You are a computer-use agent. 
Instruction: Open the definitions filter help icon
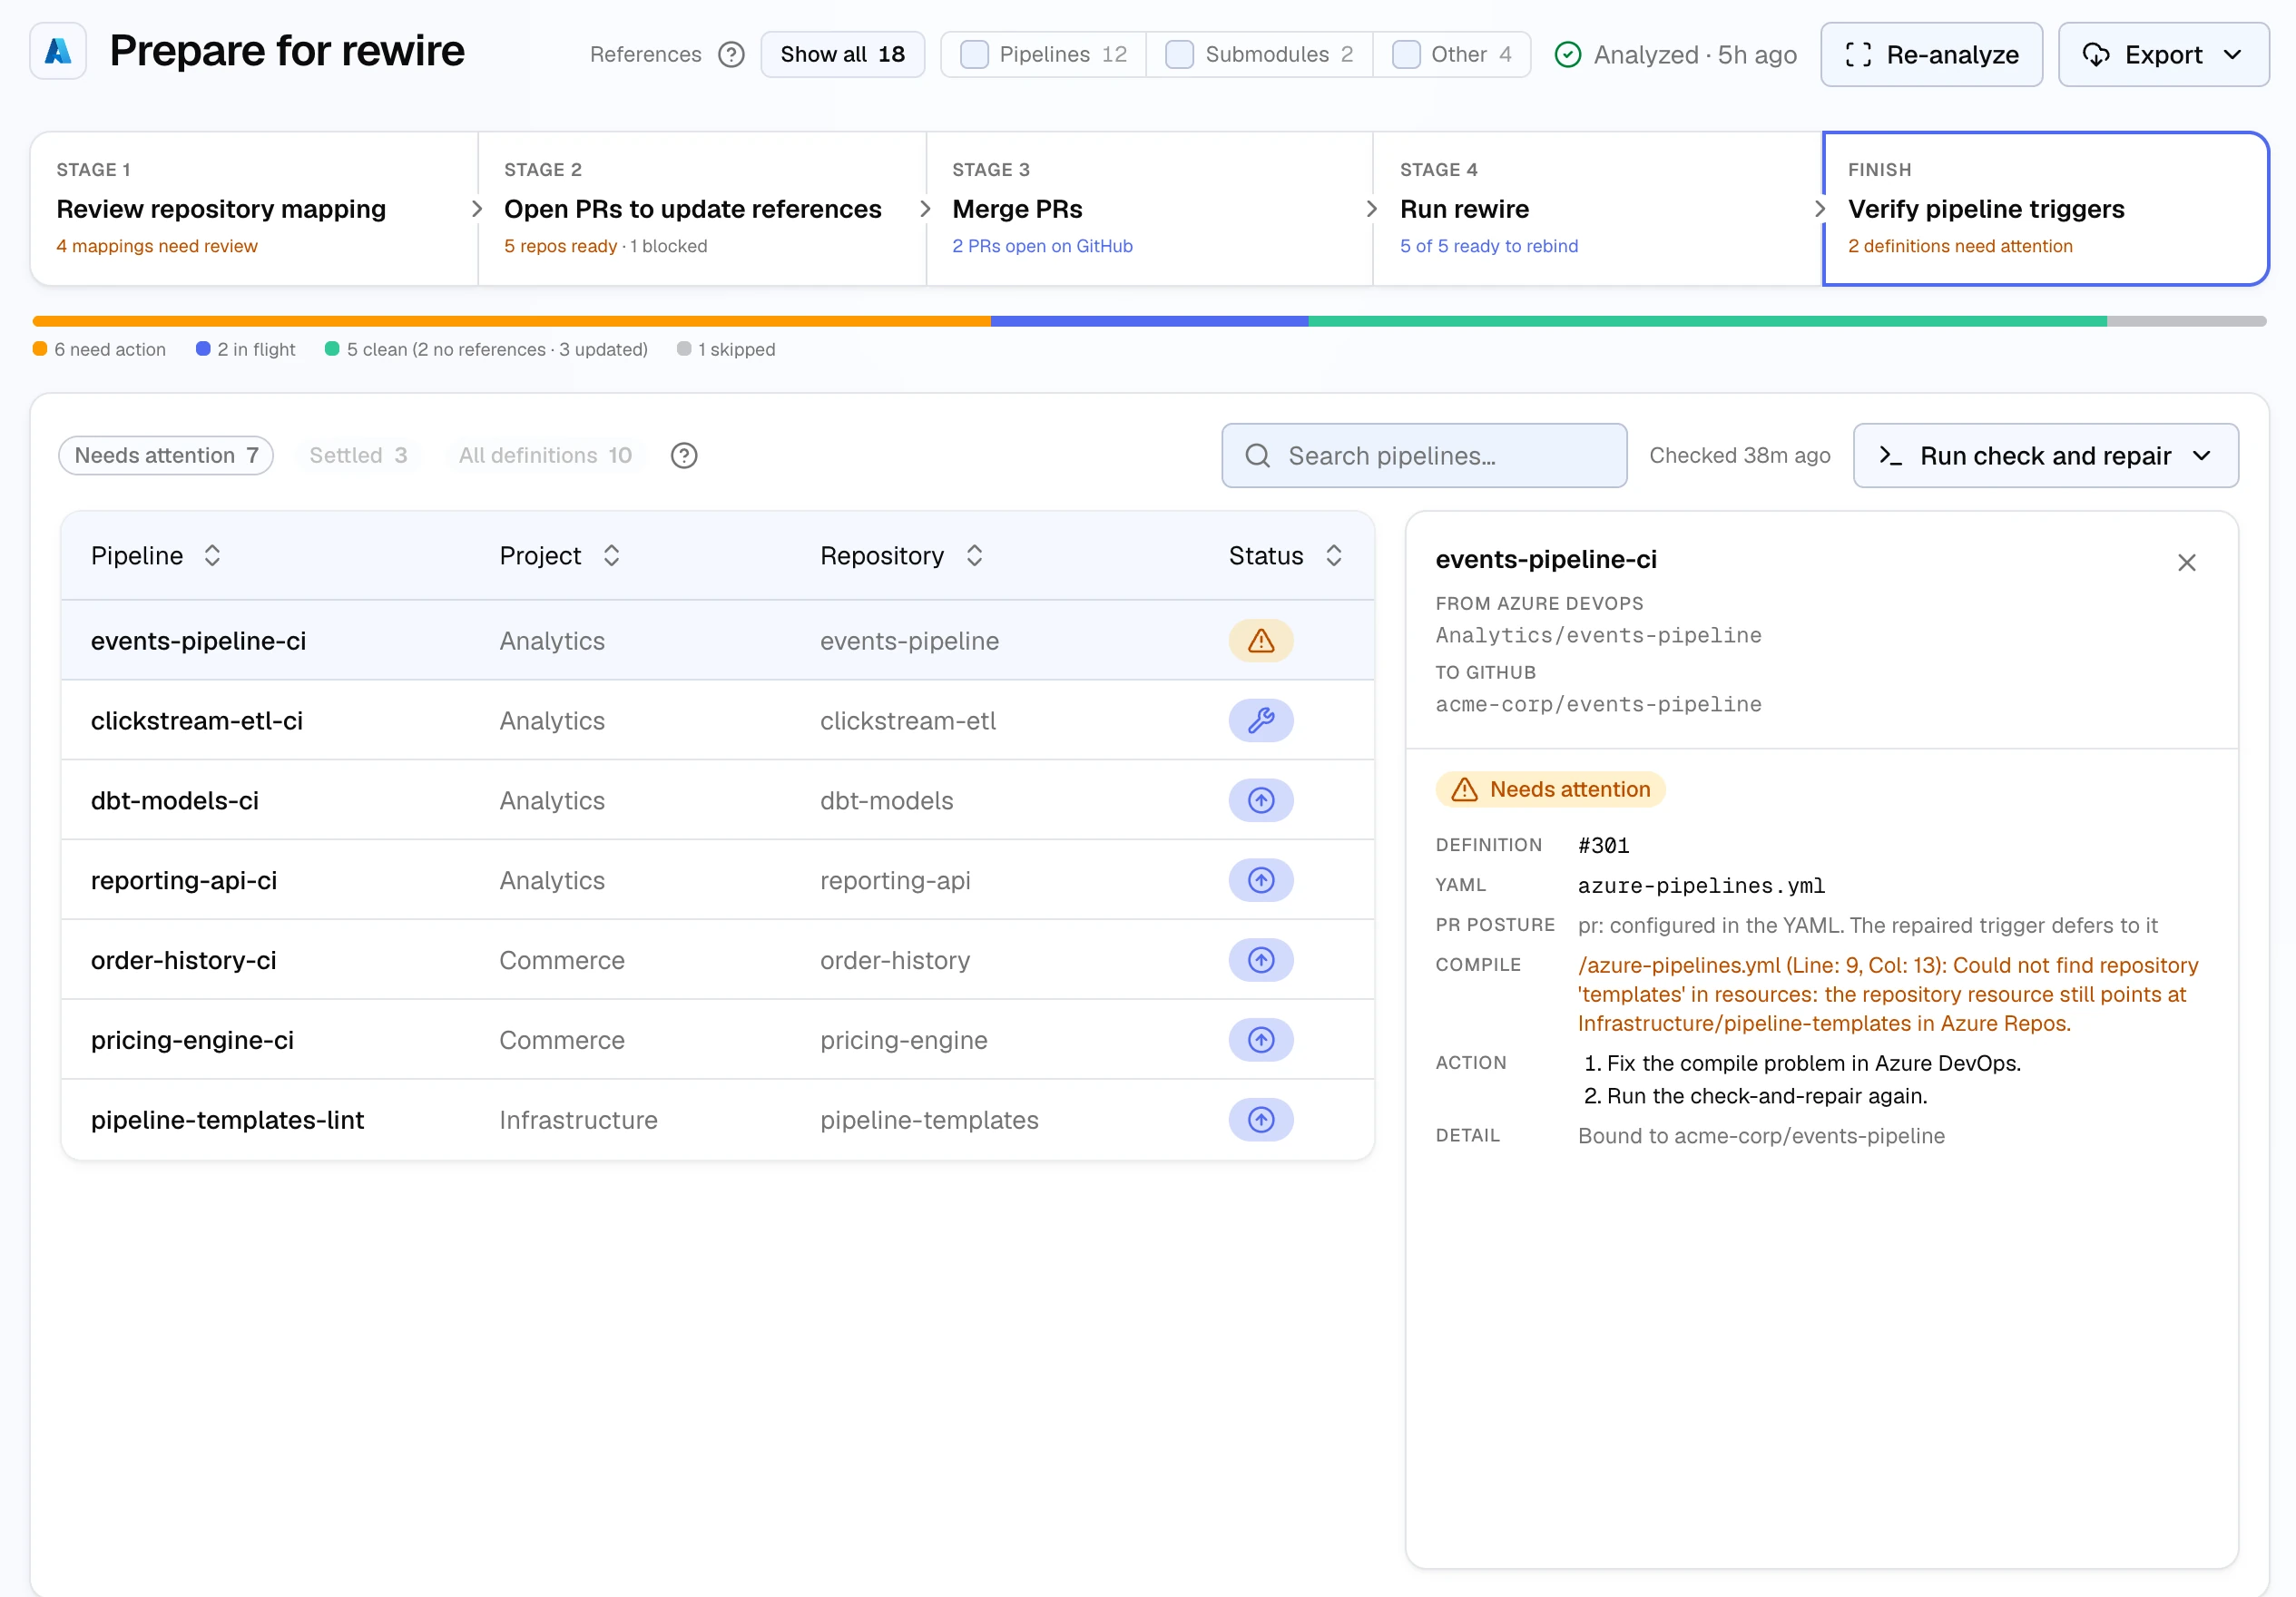pyautogui.click(x=684, y=456)
